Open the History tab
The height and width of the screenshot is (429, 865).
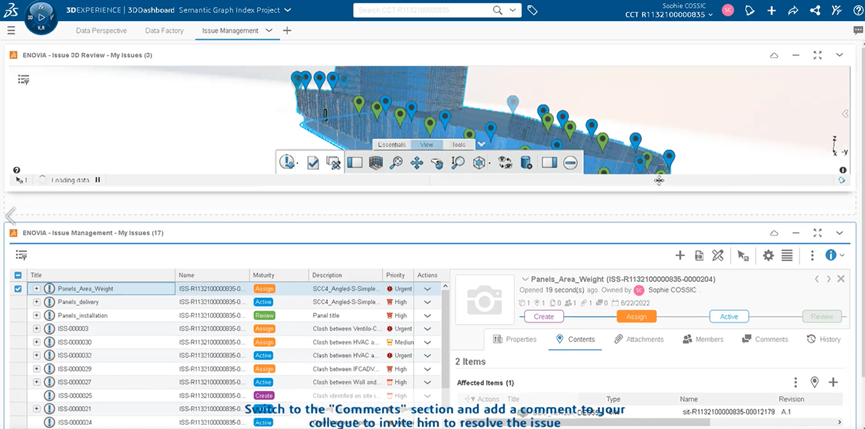click(823, 339)
